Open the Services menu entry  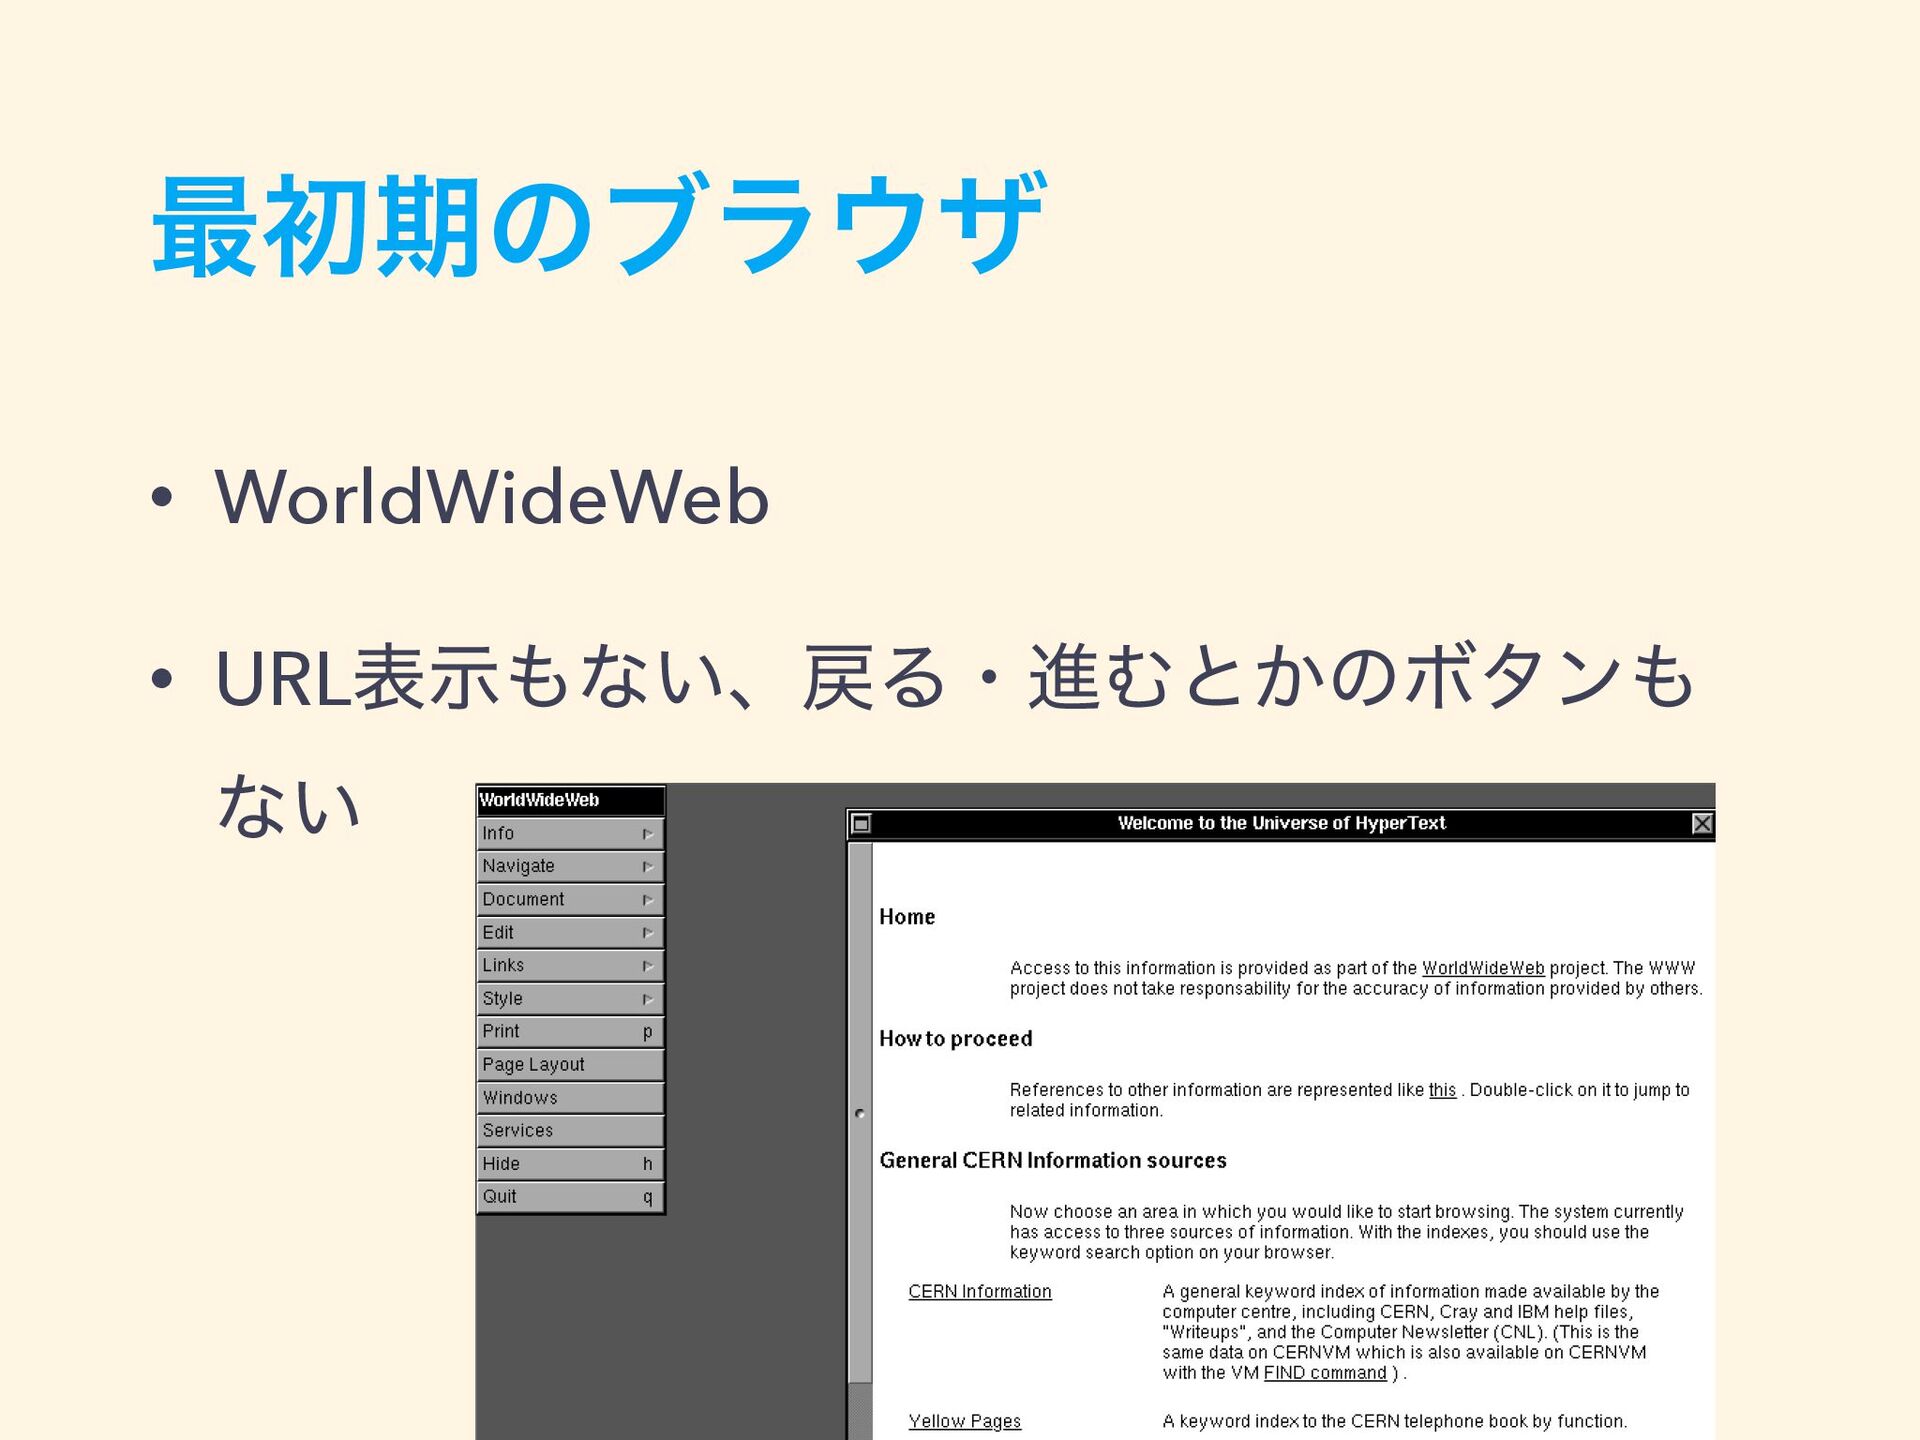point(570,1130)
